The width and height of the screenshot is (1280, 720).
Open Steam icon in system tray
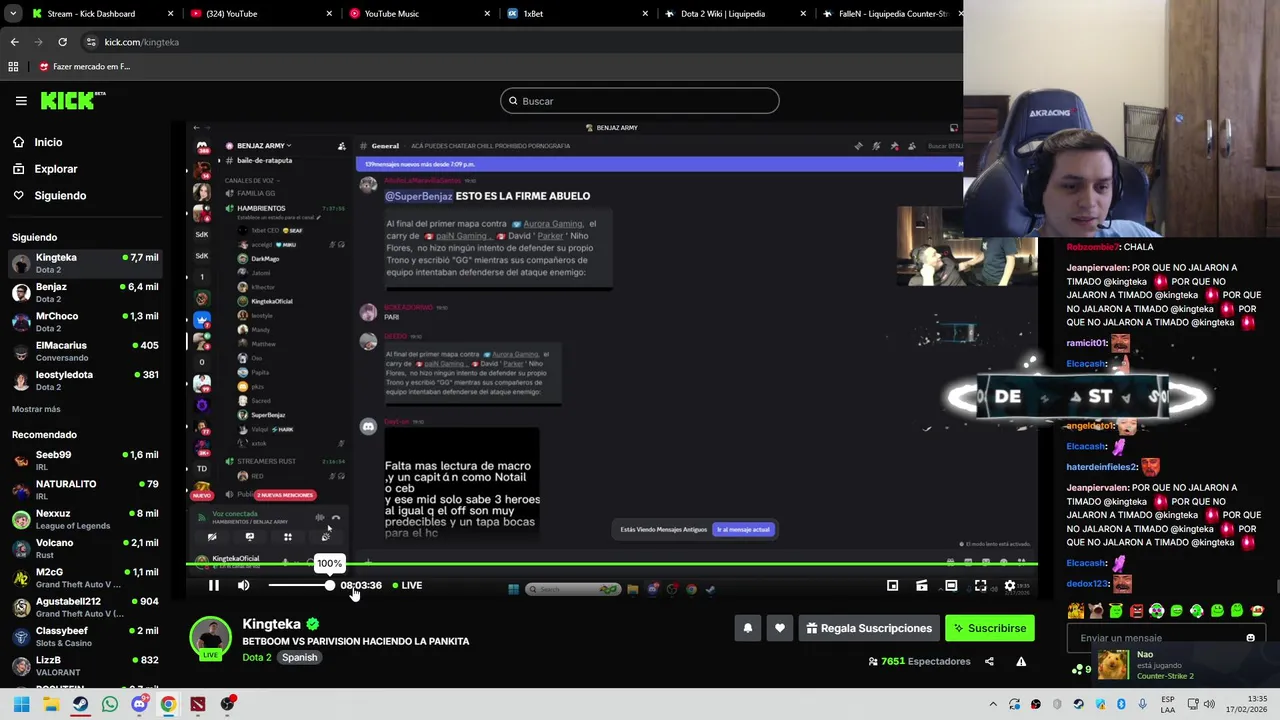tap(1078, 704)
